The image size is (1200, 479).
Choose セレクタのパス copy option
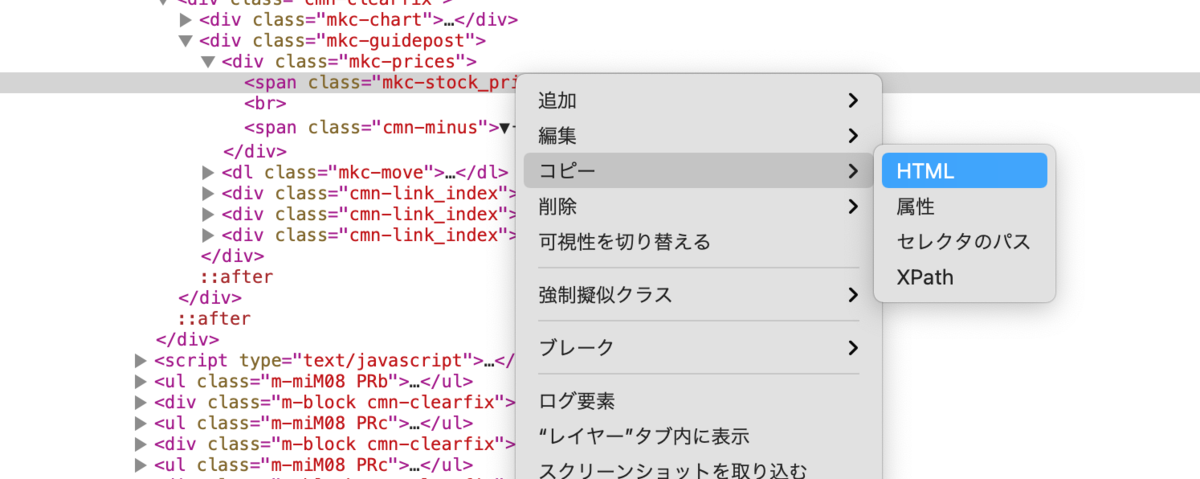click(964, 242)
